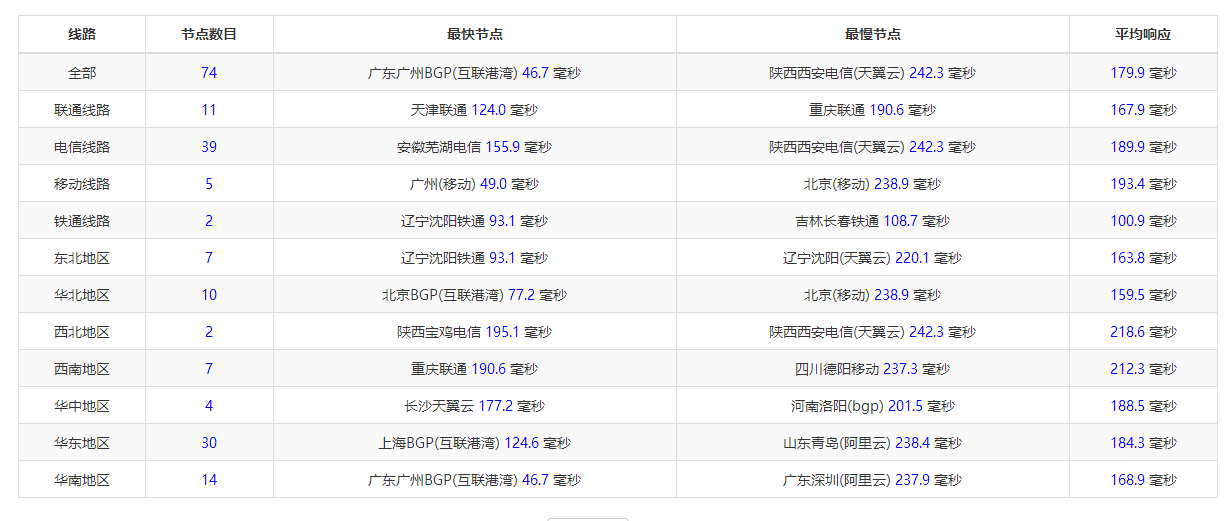This screenshot has width=1228, height=521.
Task: Click 四川德阳移动 237.3 slowest node
Action: pos(872,369)
